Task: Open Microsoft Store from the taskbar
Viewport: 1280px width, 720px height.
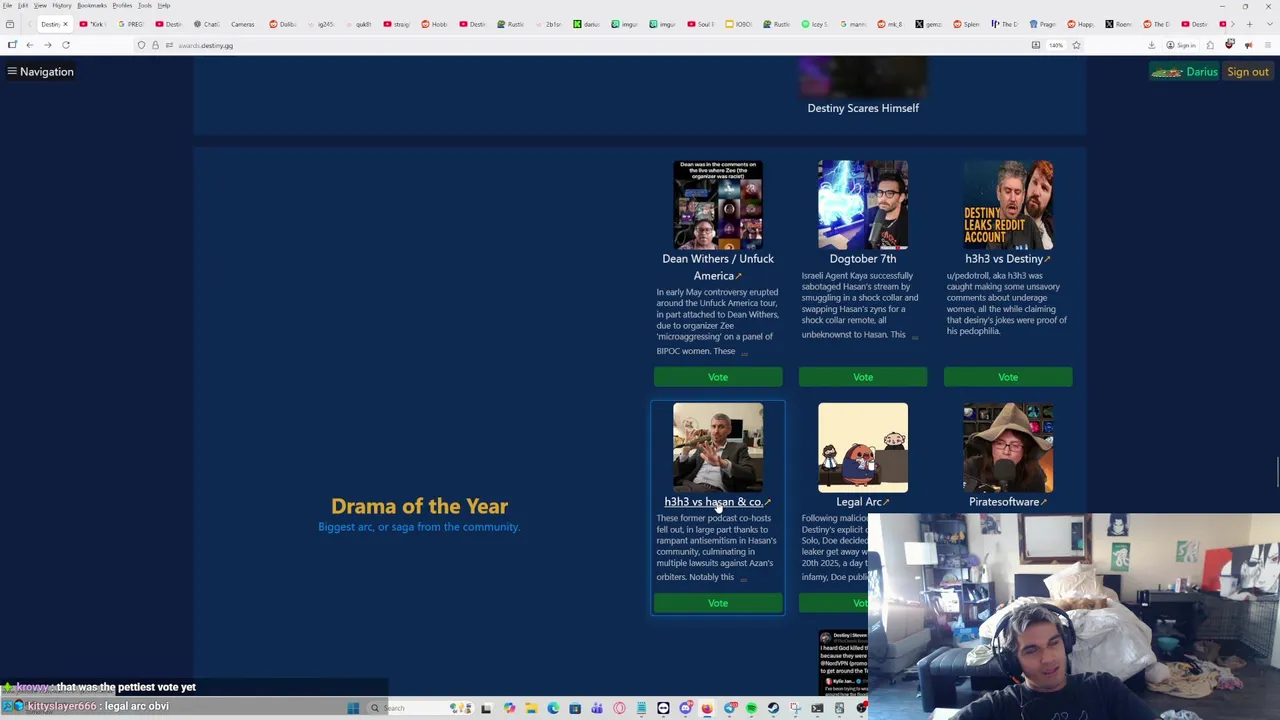Action: coord(575,708)
